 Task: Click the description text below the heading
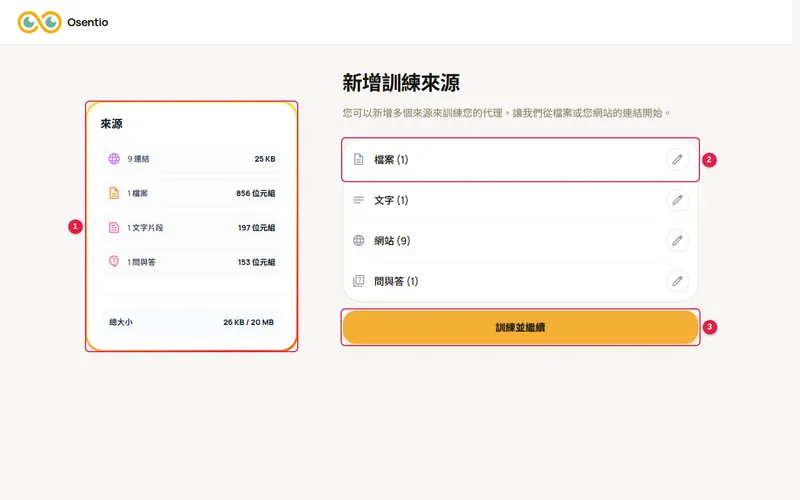(506, 113)
